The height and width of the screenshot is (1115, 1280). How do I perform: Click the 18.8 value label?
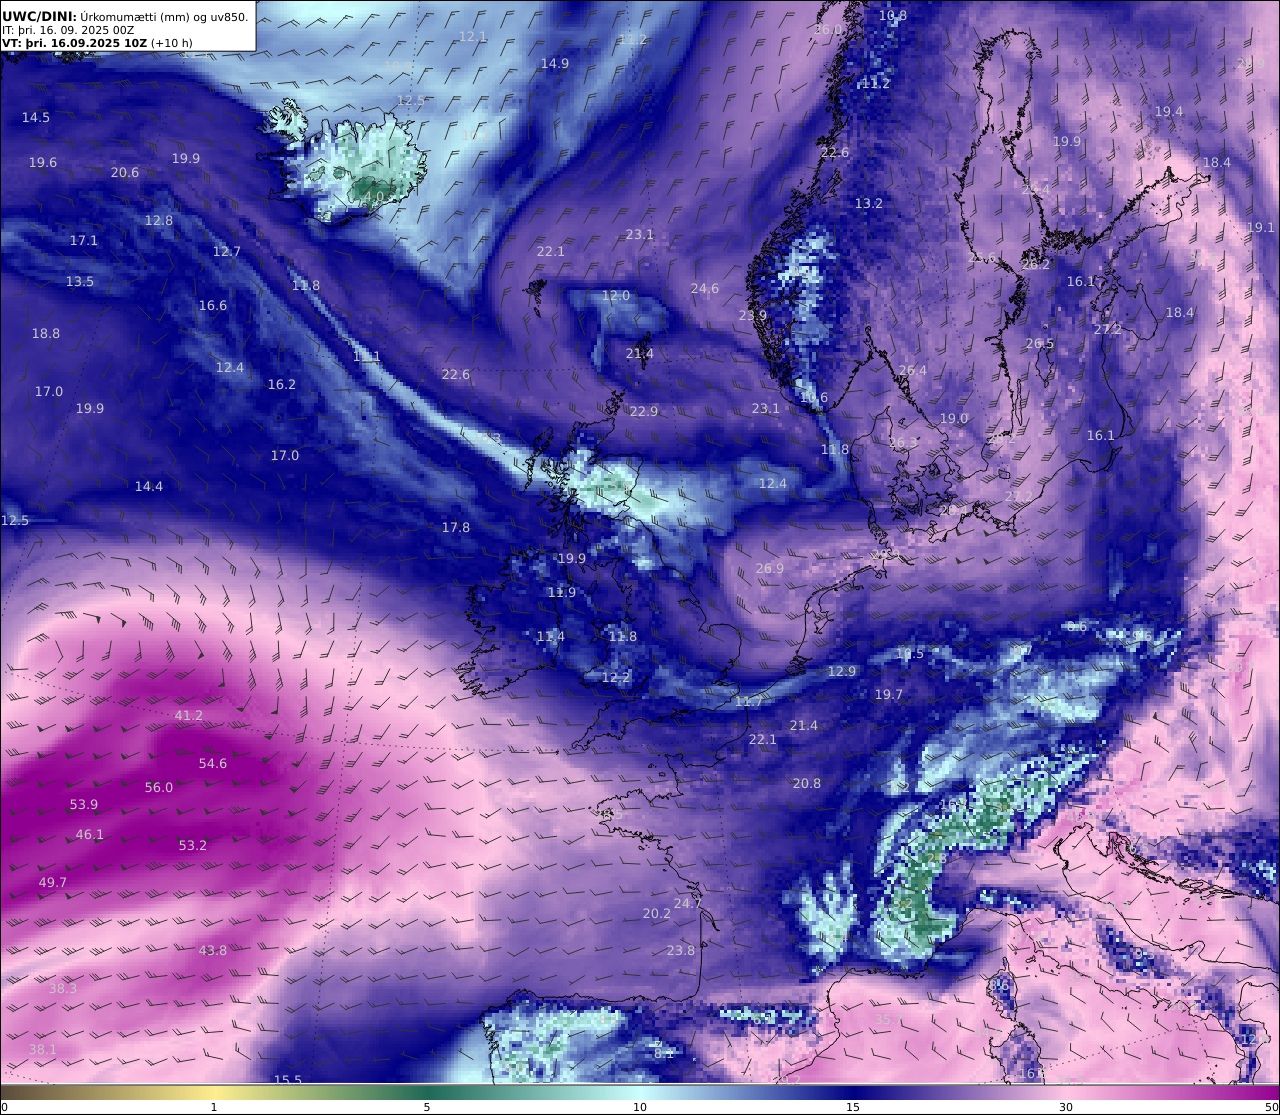(x=46, y=333)
